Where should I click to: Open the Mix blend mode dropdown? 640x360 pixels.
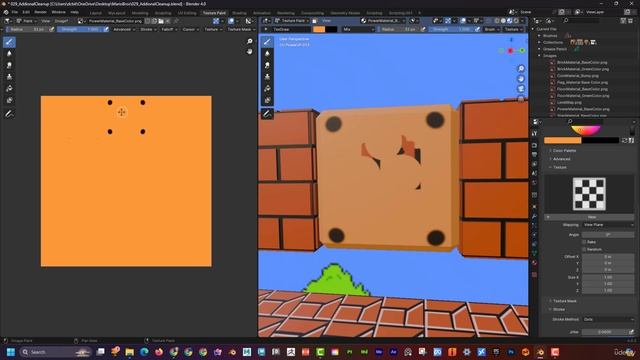click(358, 29)
